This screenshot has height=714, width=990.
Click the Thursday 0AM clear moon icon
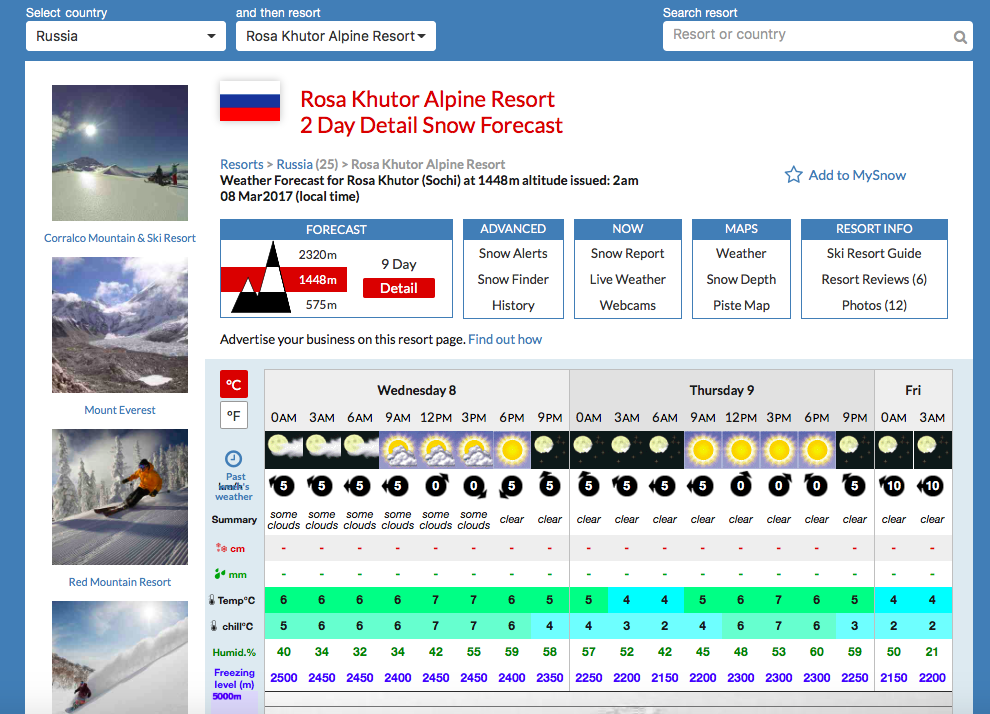[x=588, y=449]
